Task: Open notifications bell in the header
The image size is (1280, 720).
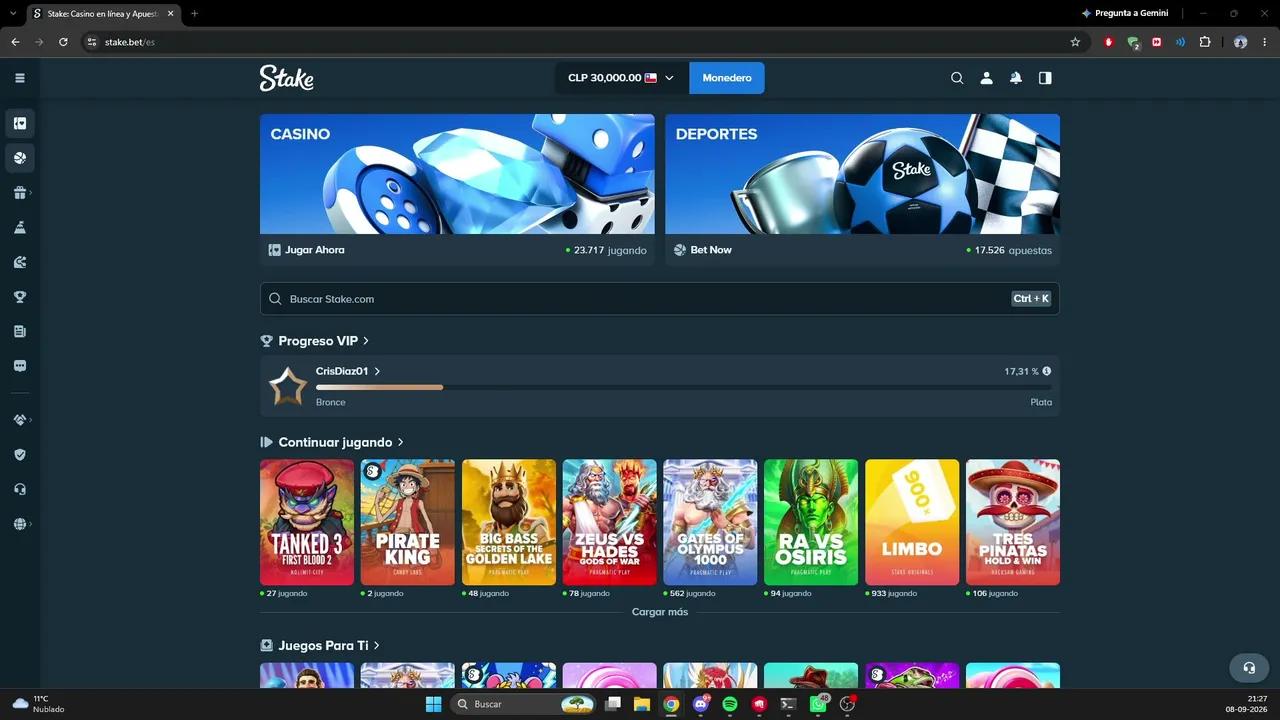Action: point(1016,78)
